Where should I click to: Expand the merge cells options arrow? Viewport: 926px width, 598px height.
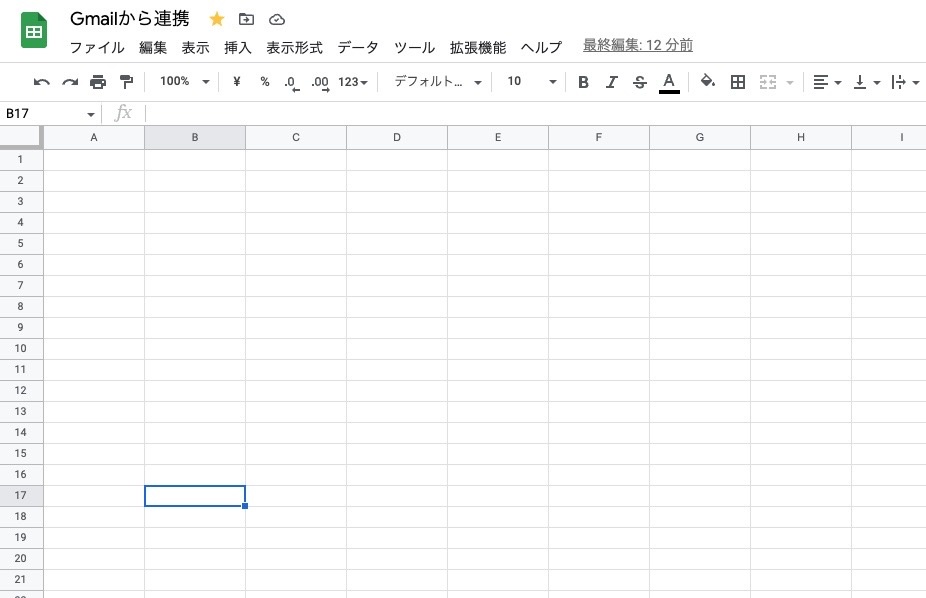[x=790, y=82]
